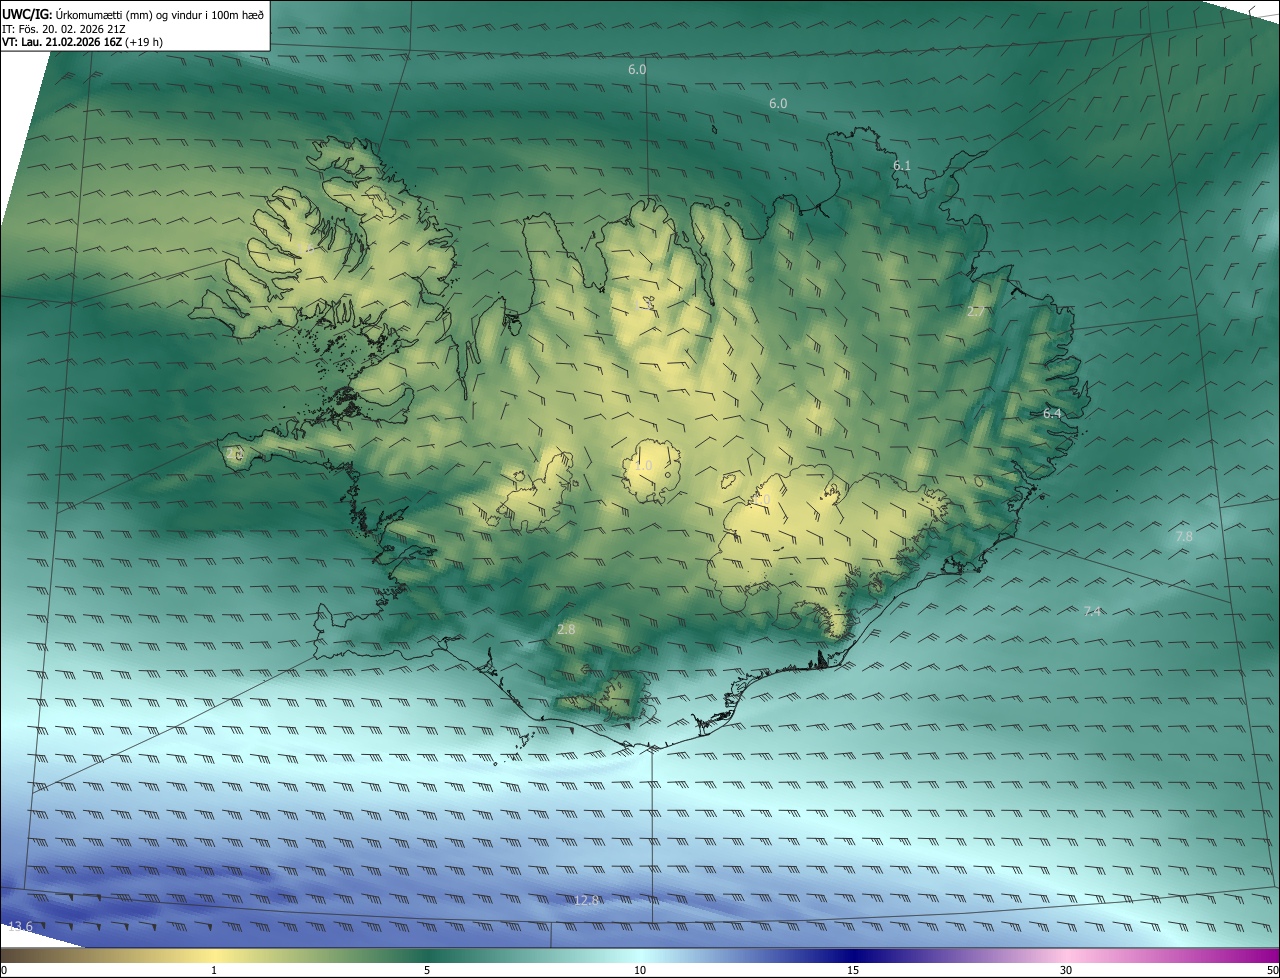Click the 7.4 value label
This screenshot has width=1280, height=978.
[x=1092, y=611]
